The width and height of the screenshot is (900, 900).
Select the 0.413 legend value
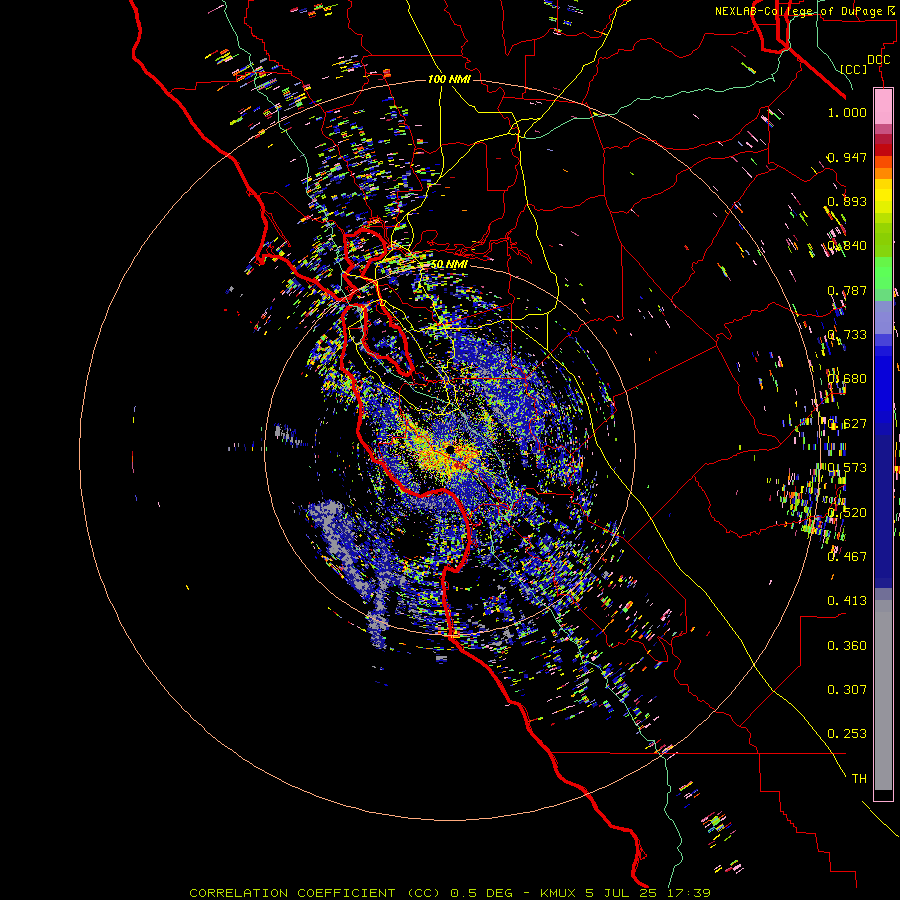pyautogui.click(x=847, y=600)
